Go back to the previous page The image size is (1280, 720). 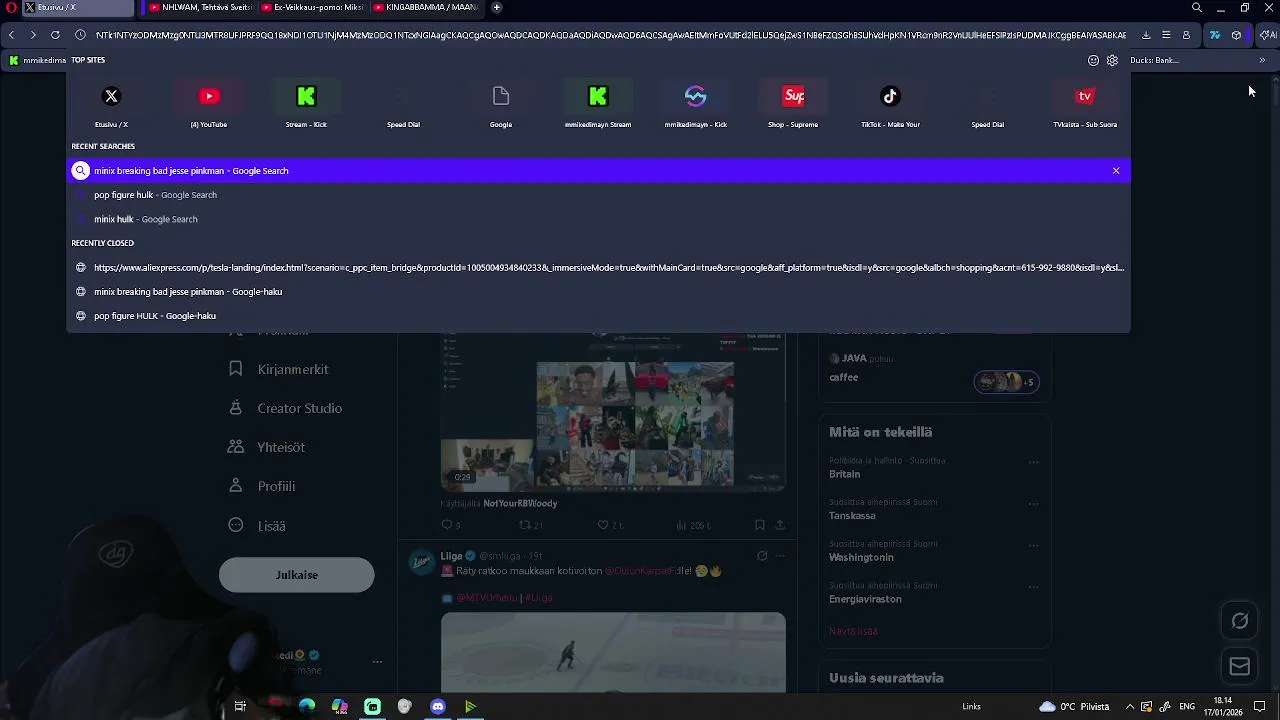(x=11, y=35)
